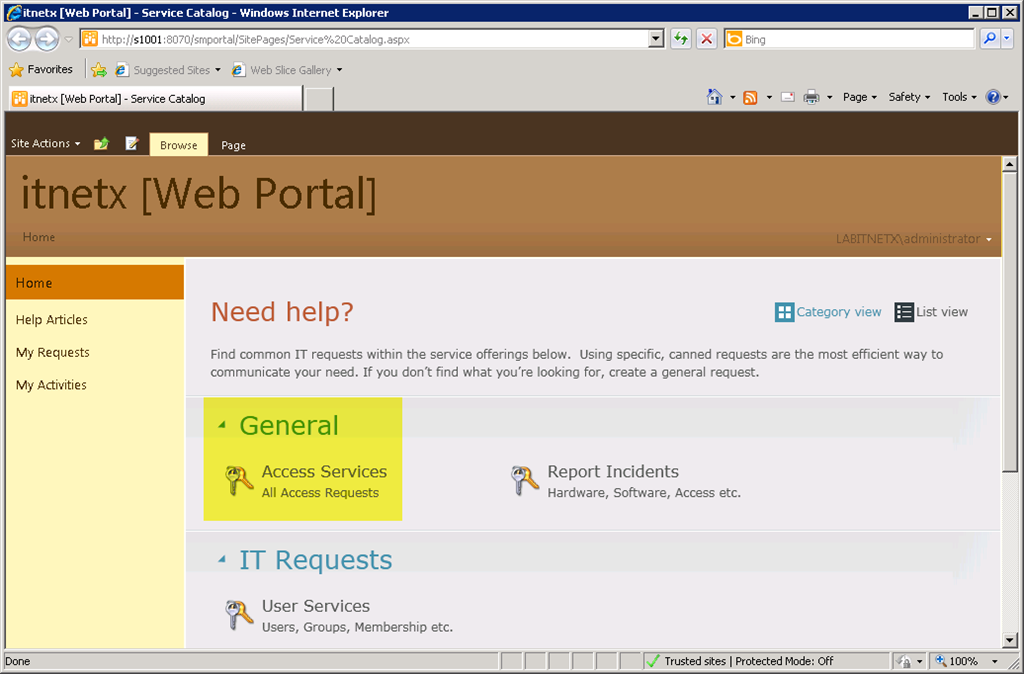Click the User Services key icon
1024x674 pixels.
[x=239, y=615]
